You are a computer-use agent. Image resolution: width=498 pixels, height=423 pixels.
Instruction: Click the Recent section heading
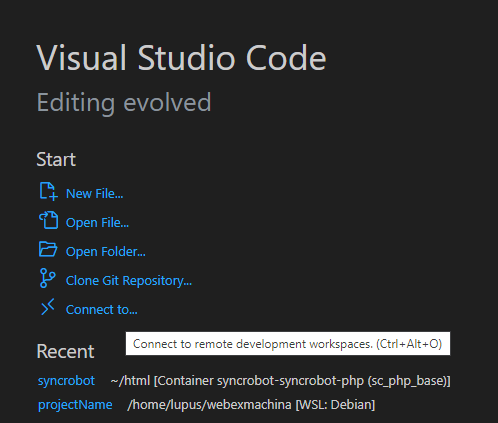pyautogui.click(x=65, y=351)
